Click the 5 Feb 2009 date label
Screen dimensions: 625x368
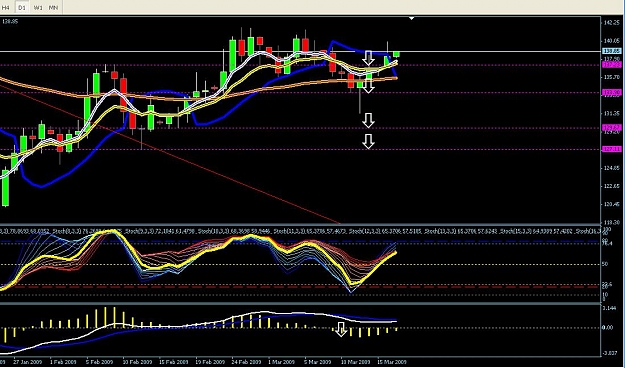(100, 362)
